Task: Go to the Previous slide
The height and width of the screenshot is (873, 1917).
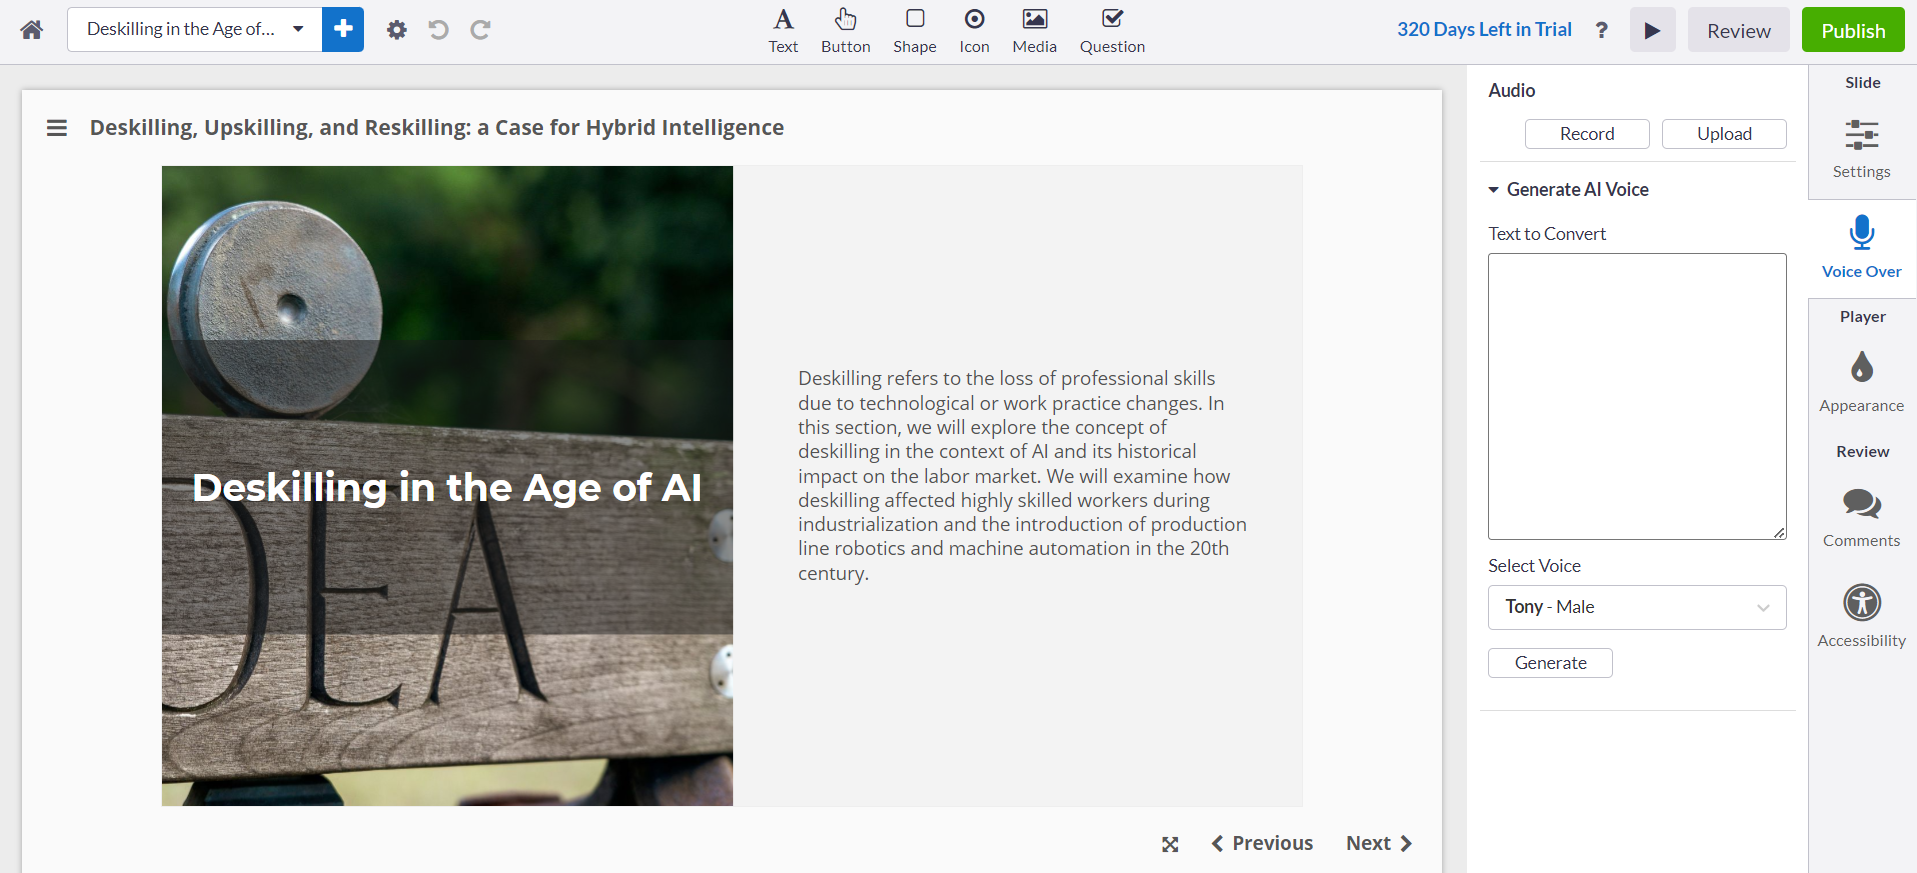Action: tap(1262, 843)
